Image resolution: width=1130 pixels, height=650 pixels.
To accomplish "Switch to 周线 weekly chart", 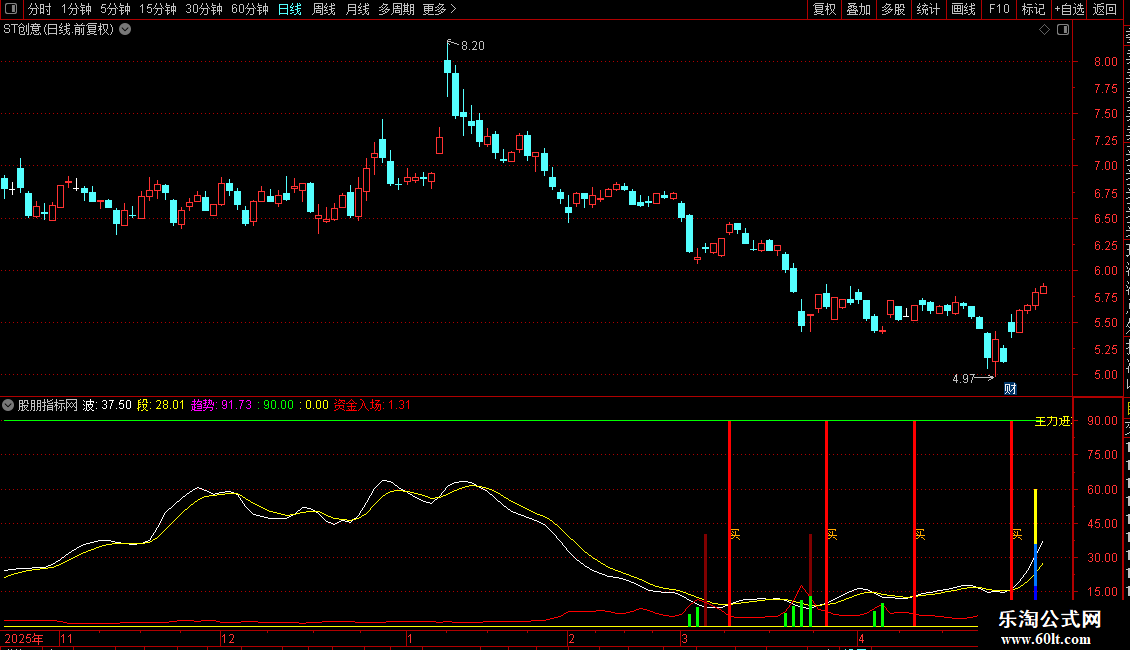I will (324, 9).
